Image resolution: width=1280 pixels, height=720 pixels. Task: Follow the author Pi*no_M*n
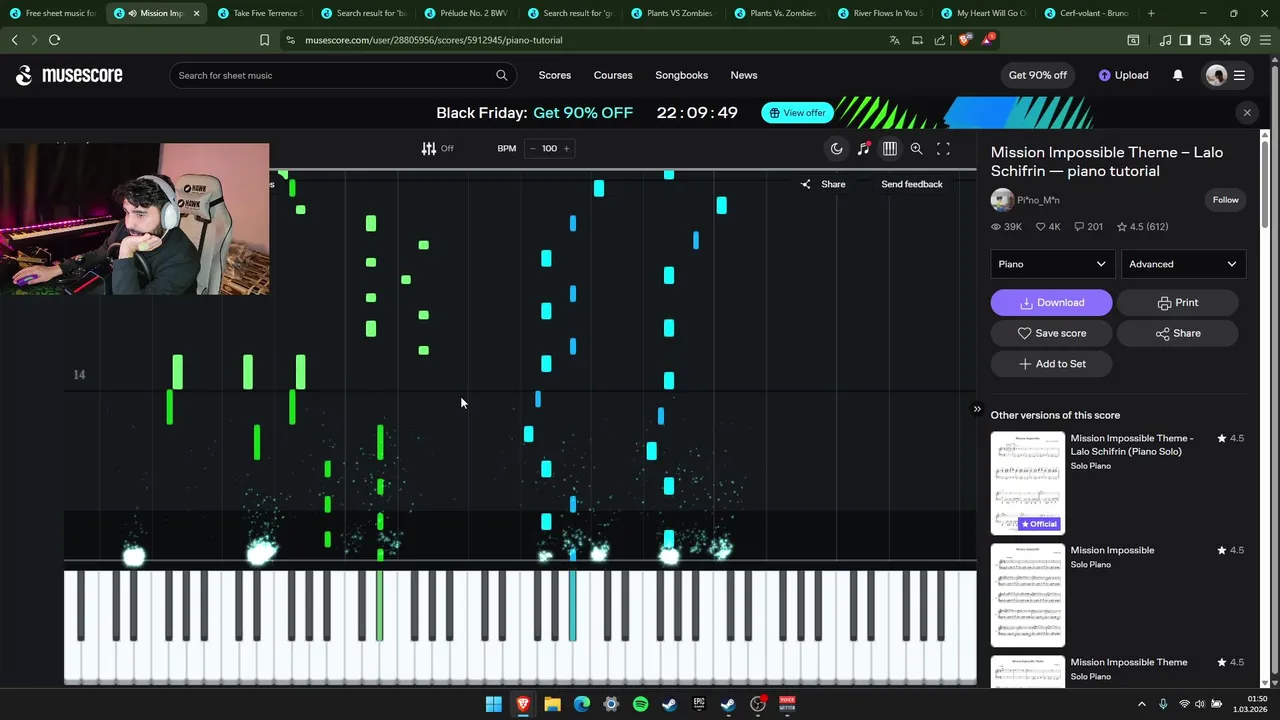[1226, 200]
